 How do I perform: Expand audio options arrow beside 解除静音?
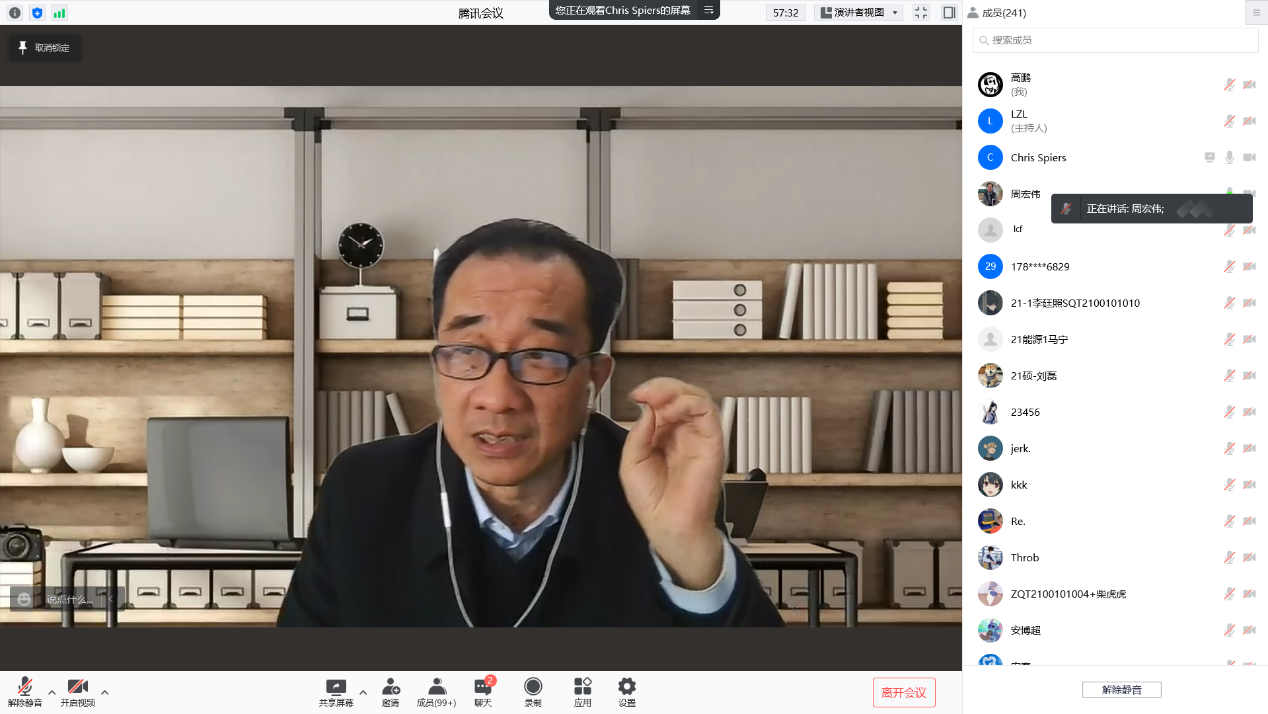point(52,692)
